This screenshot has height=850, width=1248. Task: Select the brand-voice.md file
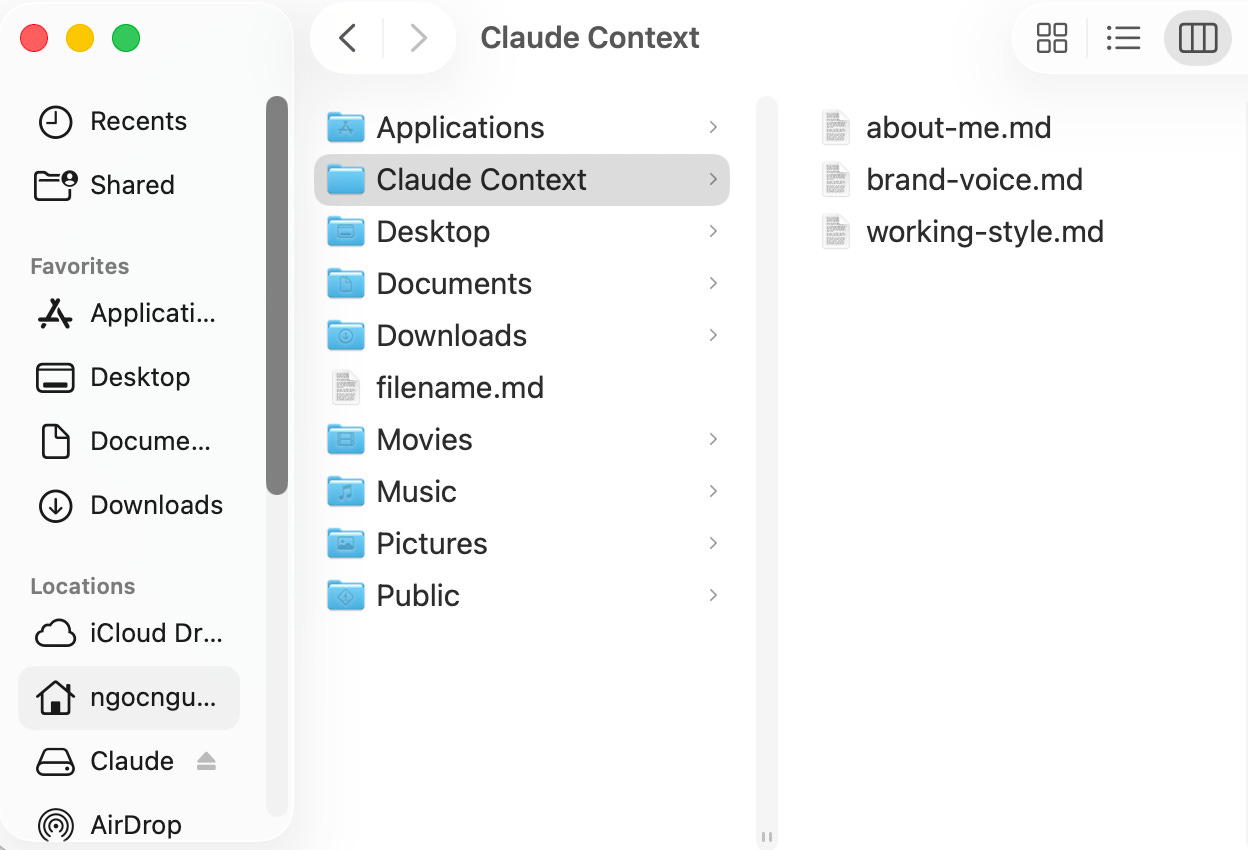[x=952, y=180]
